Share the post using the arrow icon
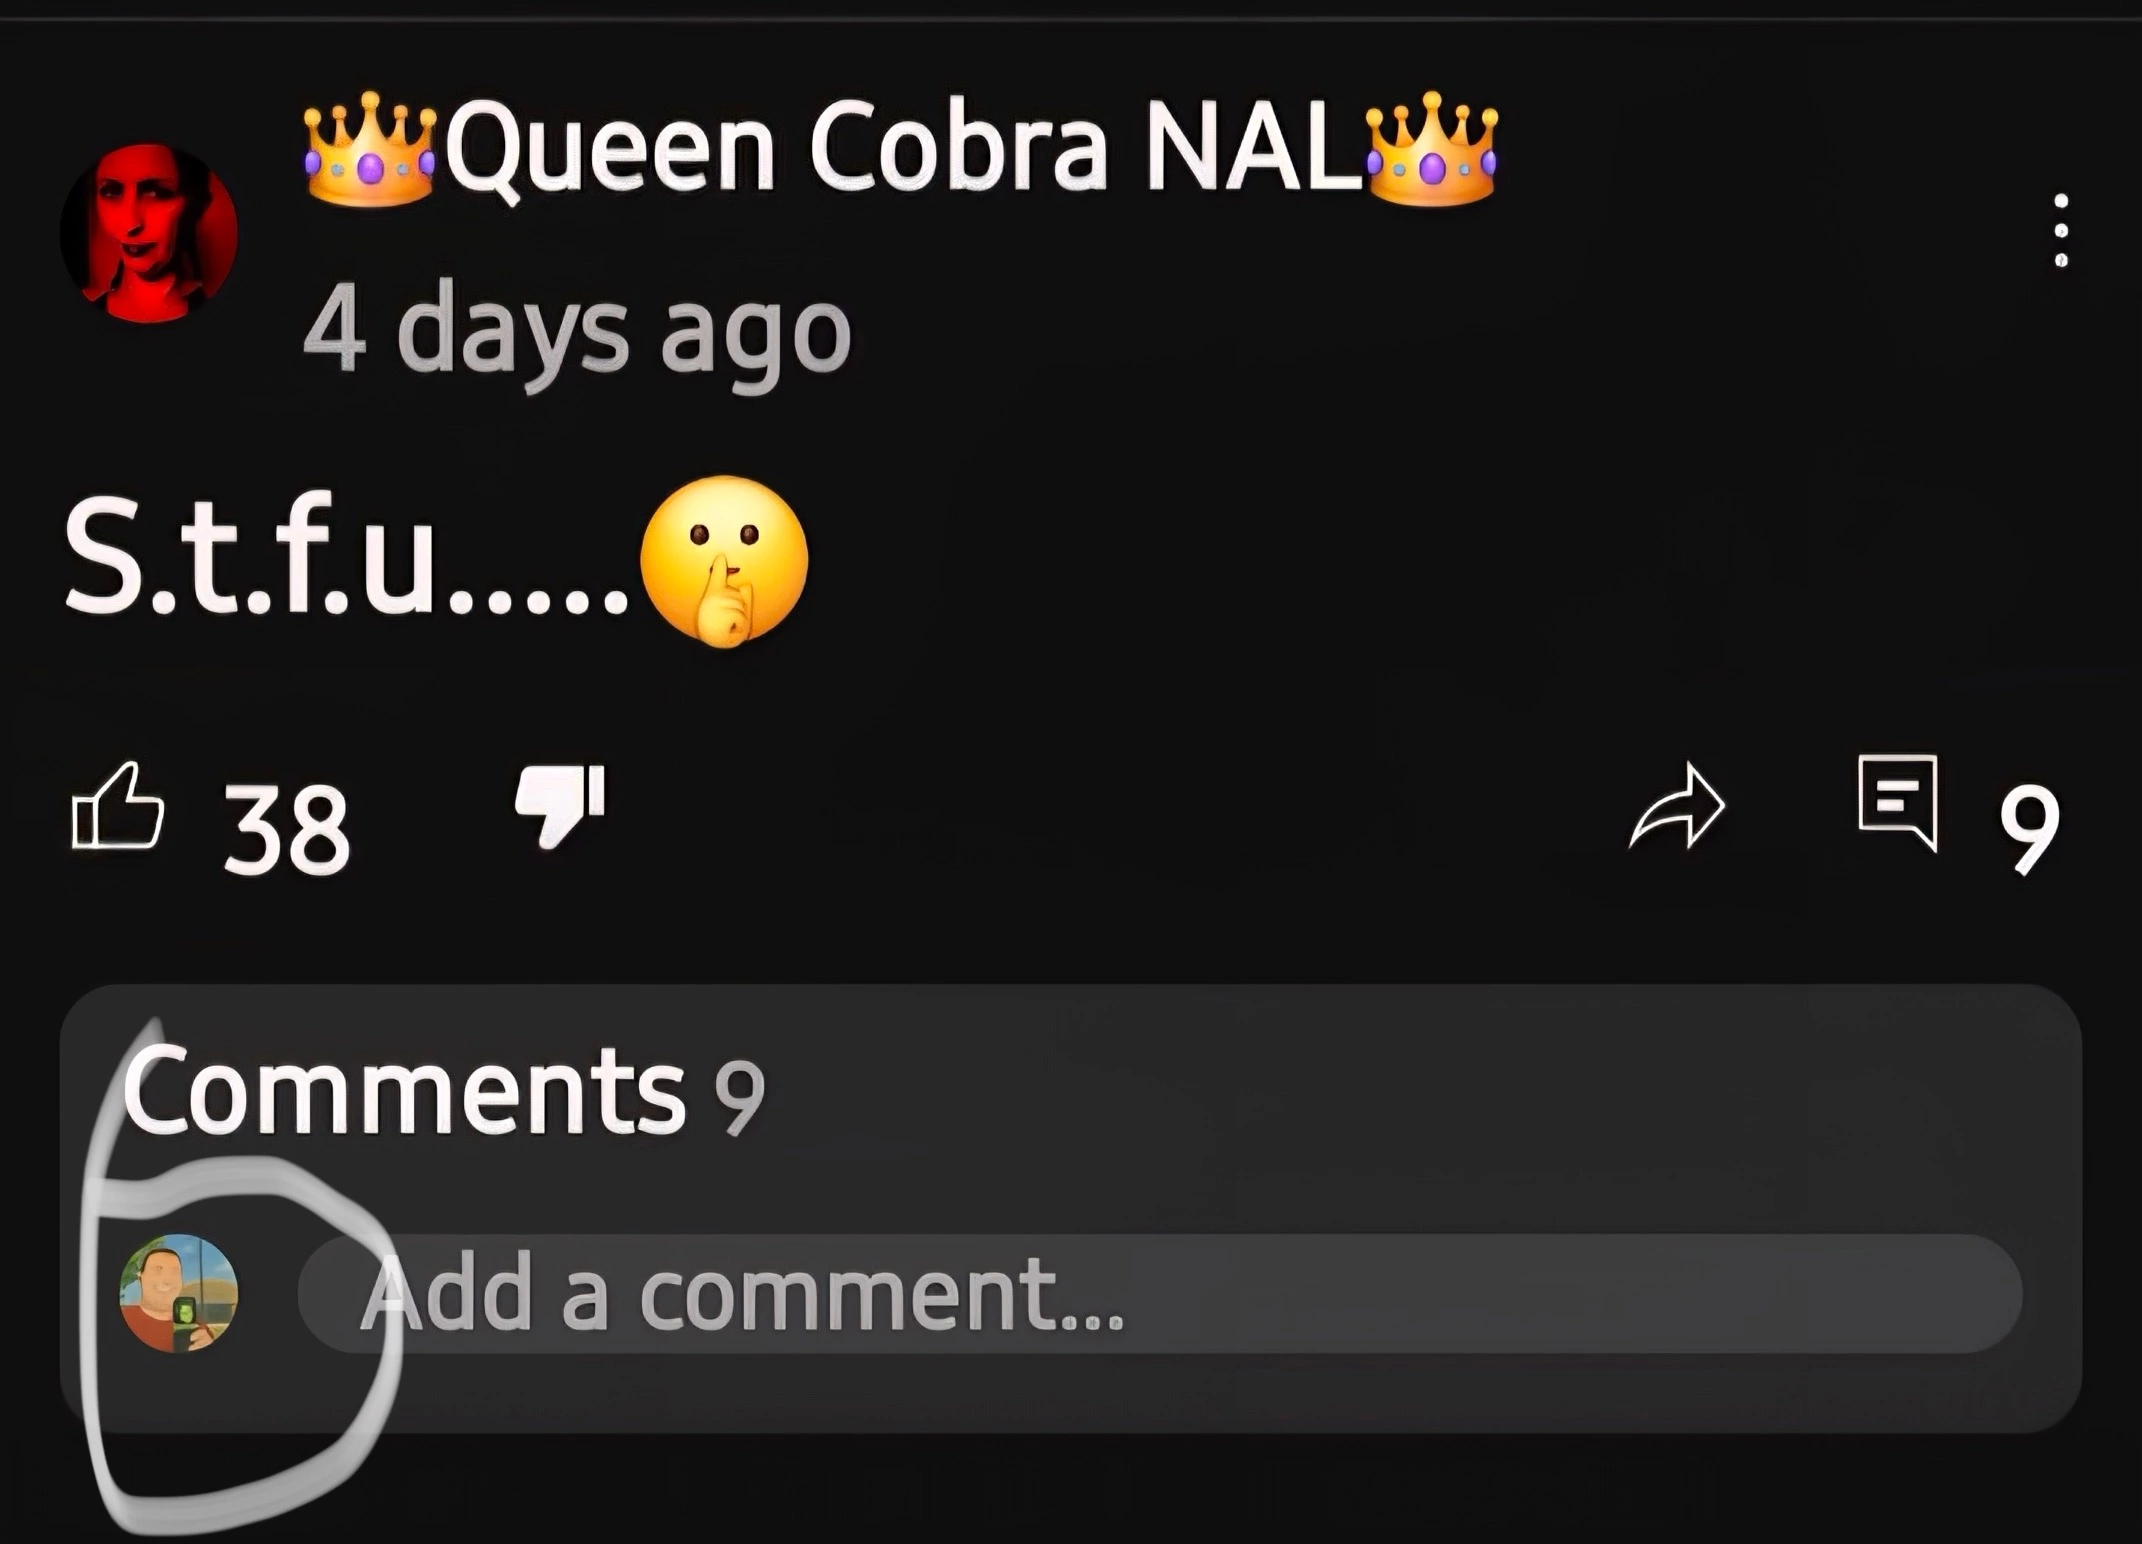 click(1678, 806)
